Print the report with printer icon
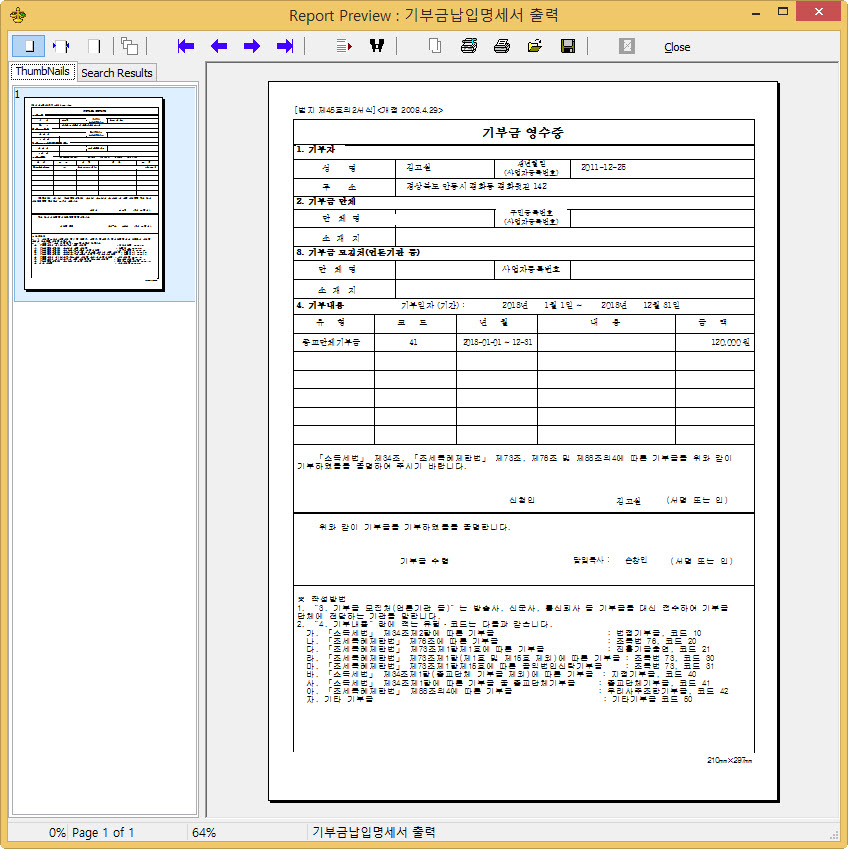 tap(502, 46)
